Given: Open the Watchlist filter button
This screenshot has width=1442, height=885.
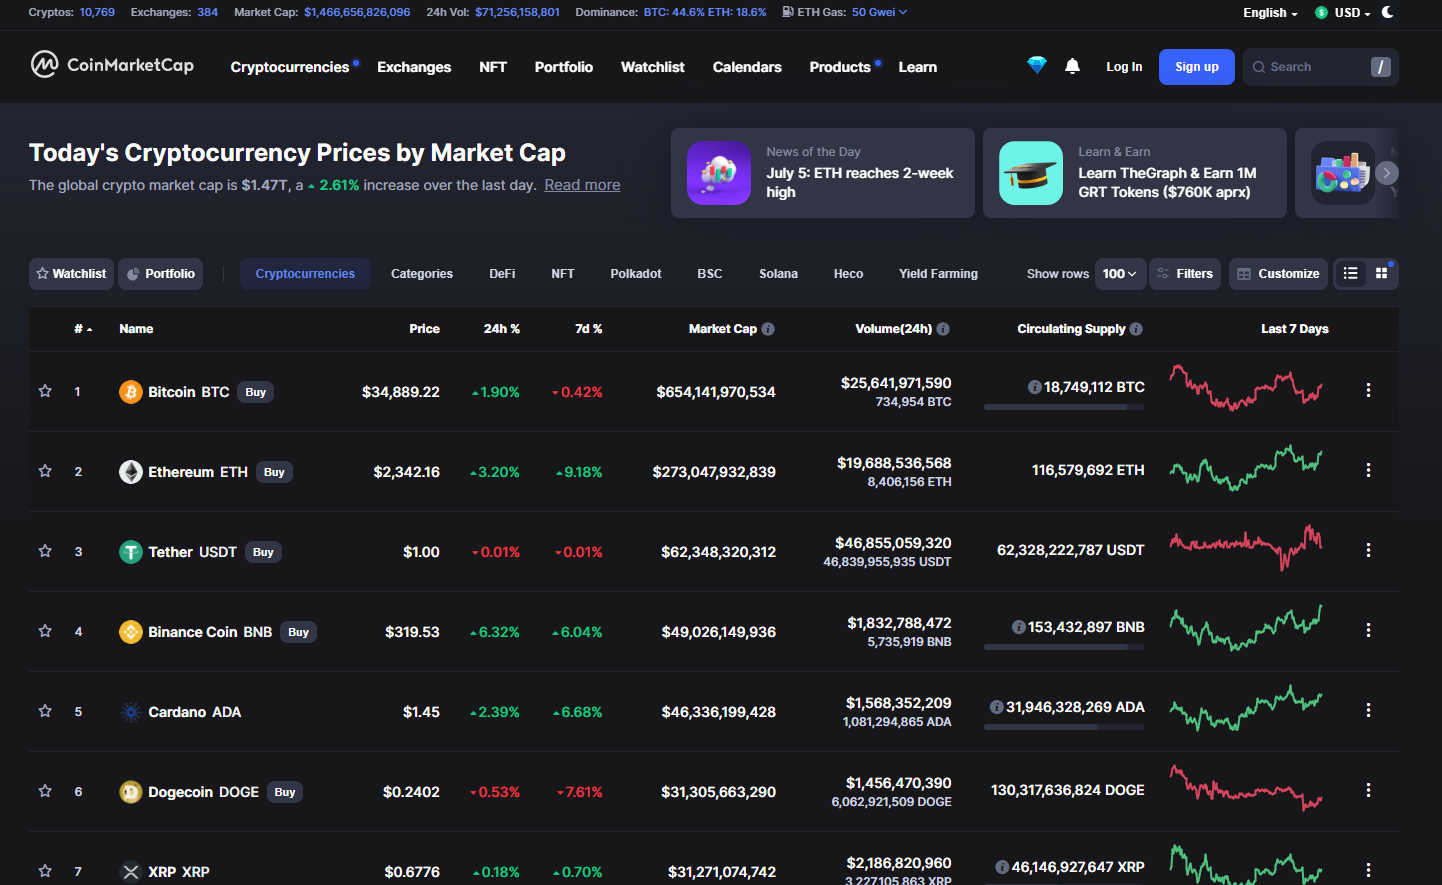Looking at the screenshot, I should point(71,274).
